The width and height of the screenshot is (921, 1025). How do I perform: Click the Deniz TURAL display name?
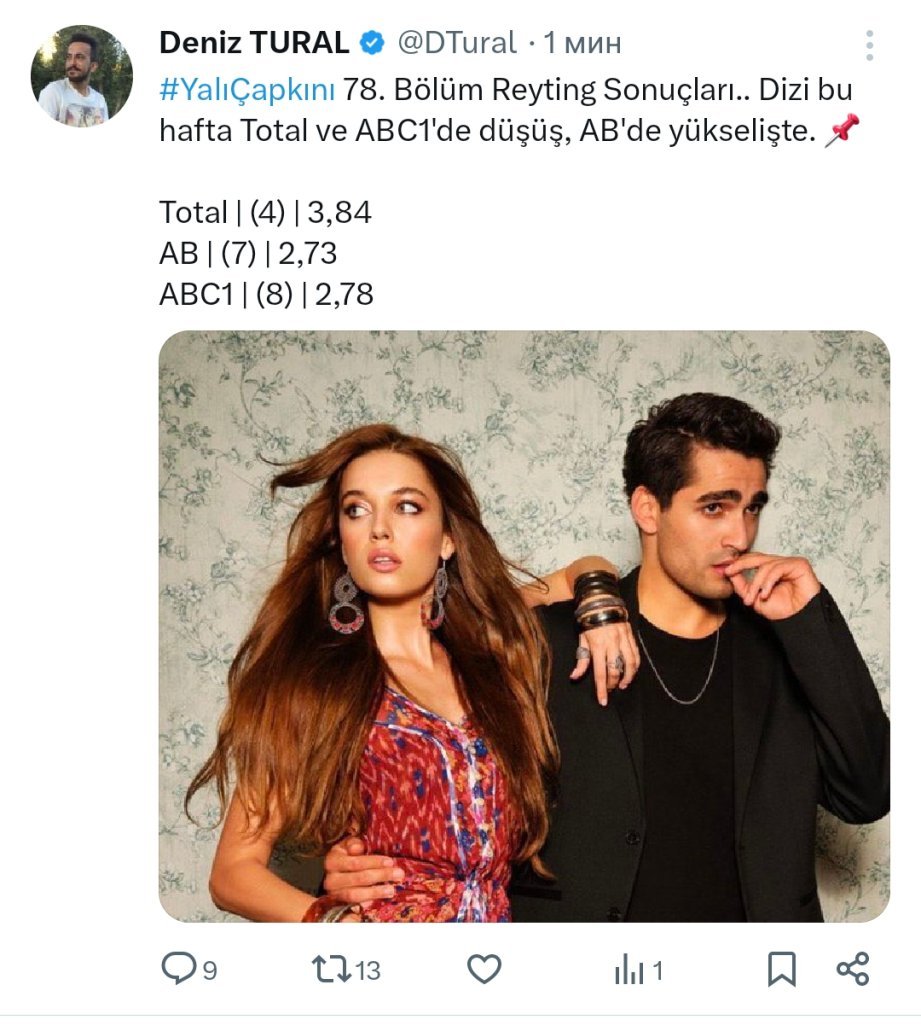(254, 43)
